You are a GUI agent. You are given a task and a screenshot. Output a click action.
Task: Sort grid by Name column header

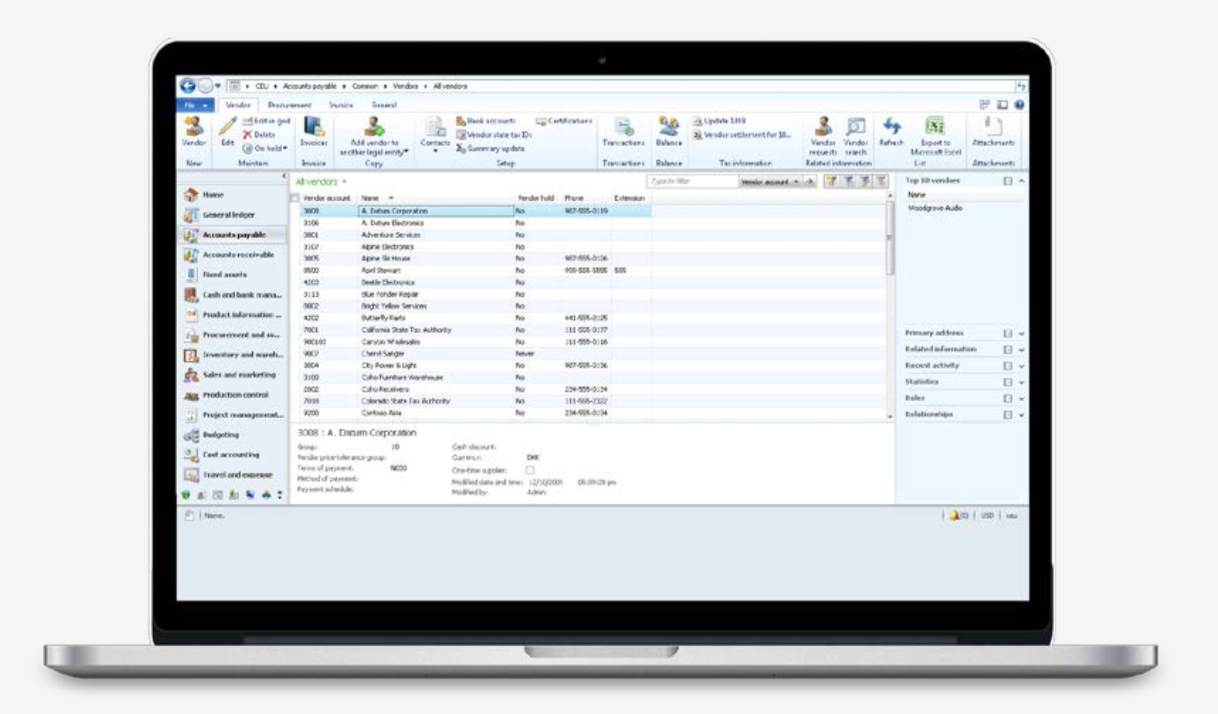coord(370,199)
